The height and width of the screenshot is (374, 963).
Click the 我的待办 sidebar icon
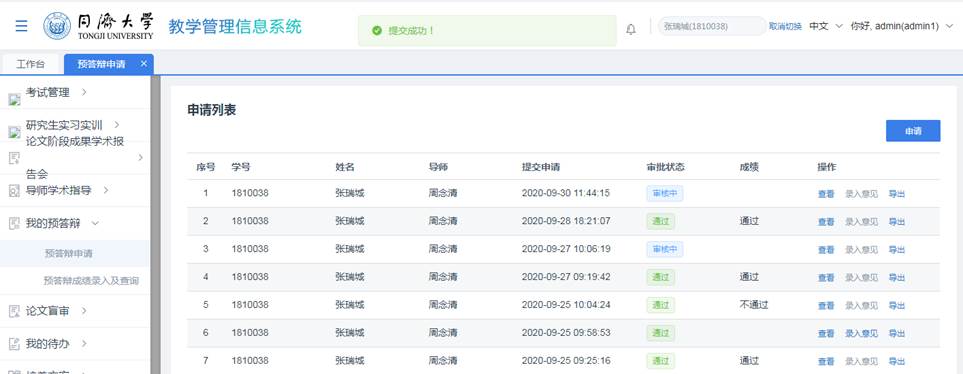click(14, 344)
